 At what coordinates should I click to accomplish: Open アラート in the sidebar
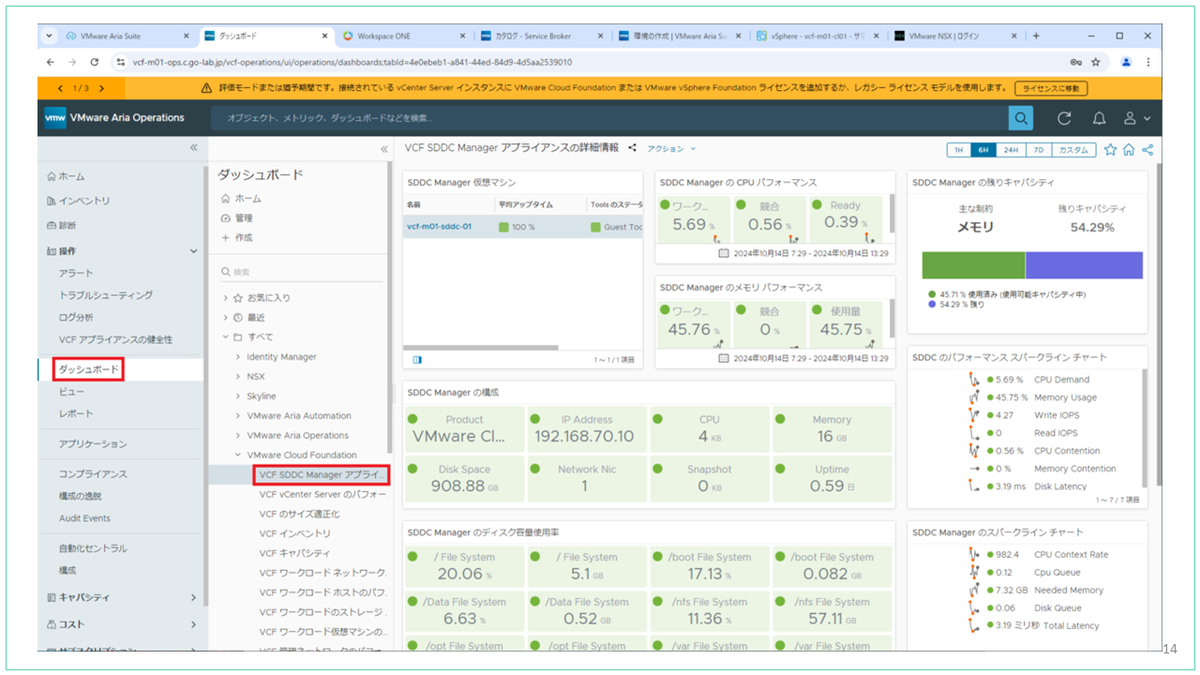tap(76, 273)
